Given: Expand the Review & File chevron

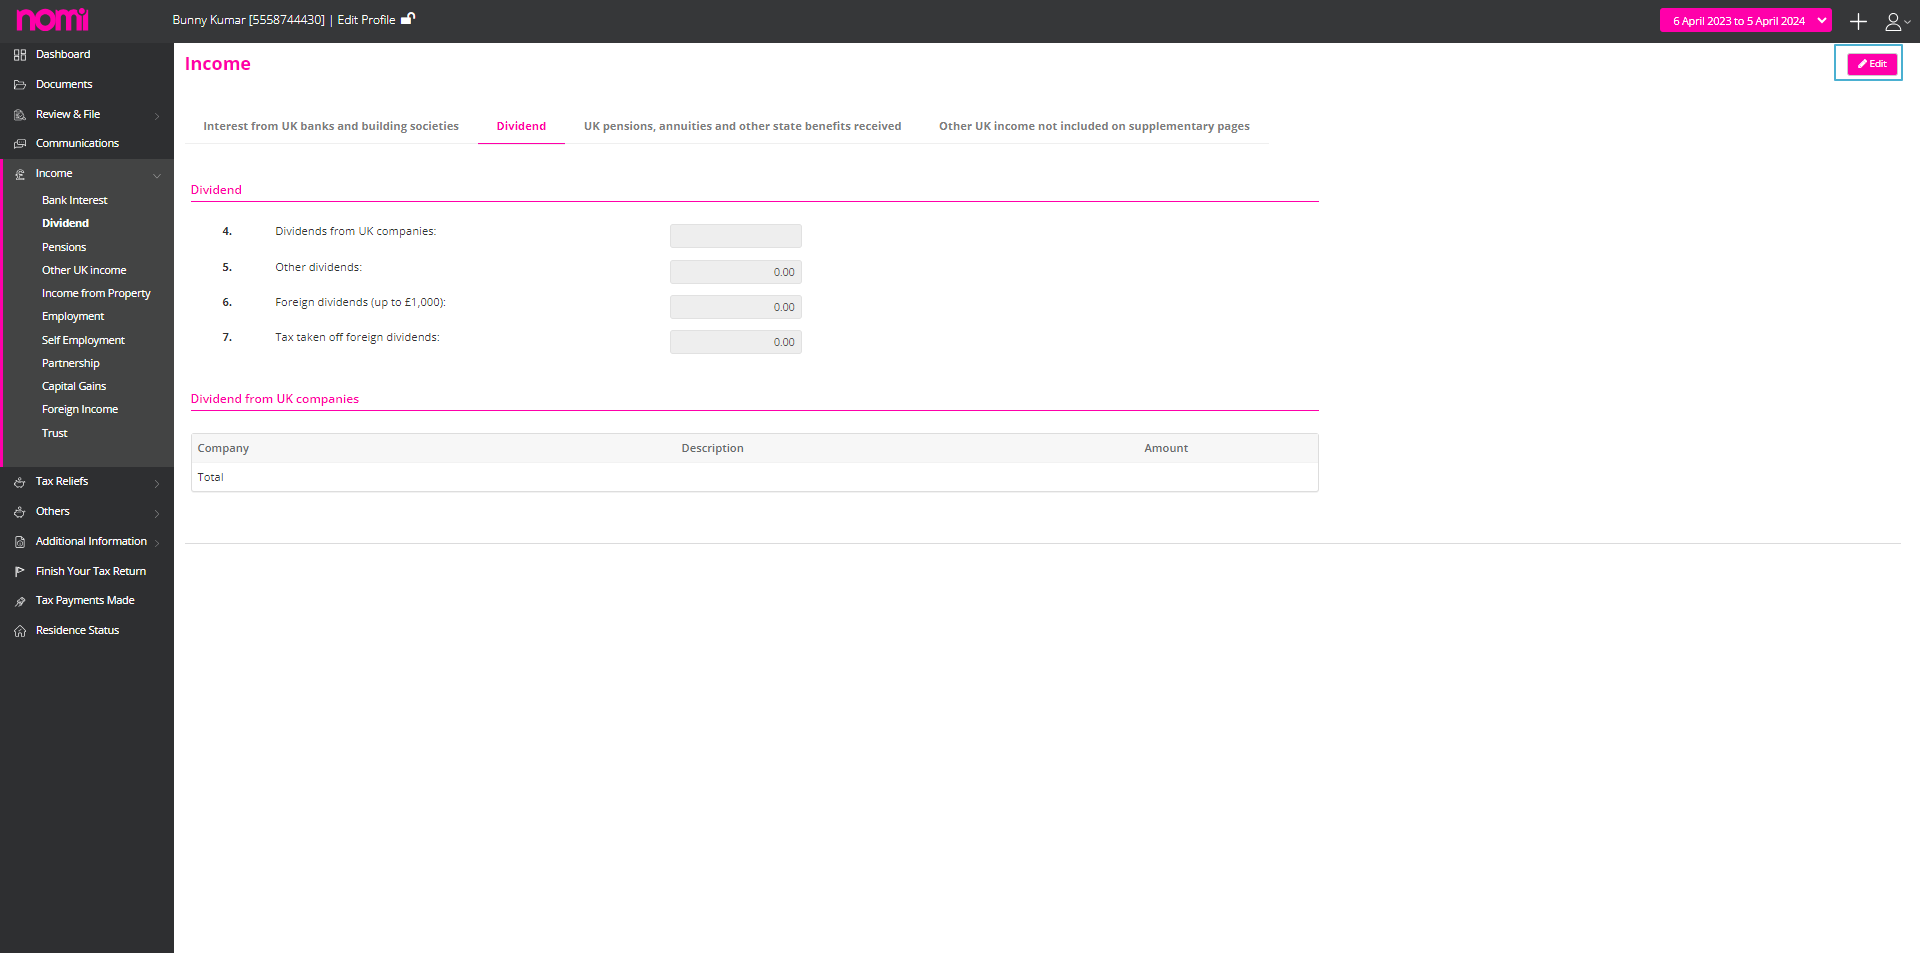Looking at the screenshot, I should click(157, 116).
